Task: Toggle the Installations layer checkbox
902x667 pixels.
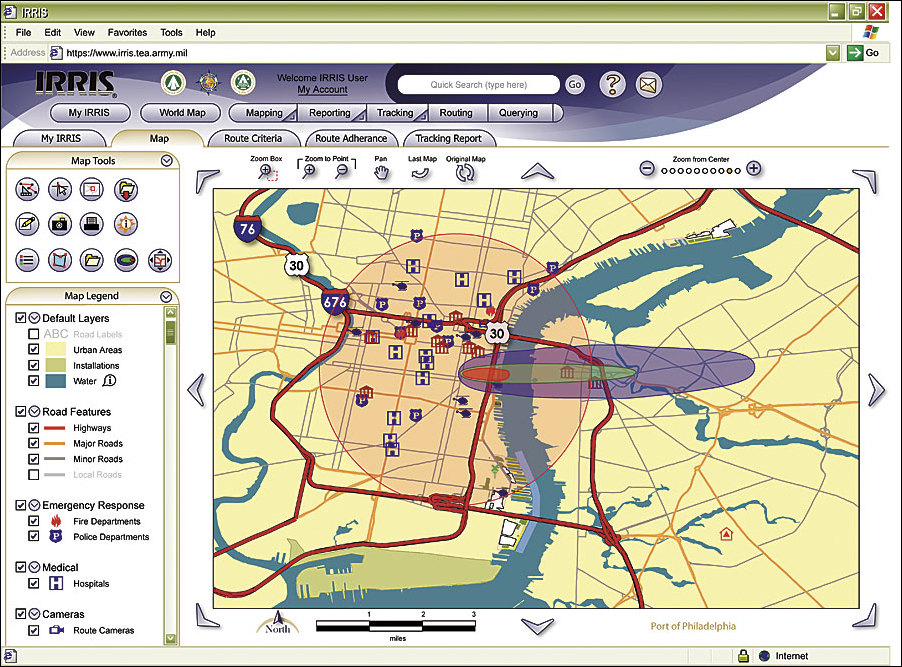Action: pyautogui.click(x=33, y=365)
